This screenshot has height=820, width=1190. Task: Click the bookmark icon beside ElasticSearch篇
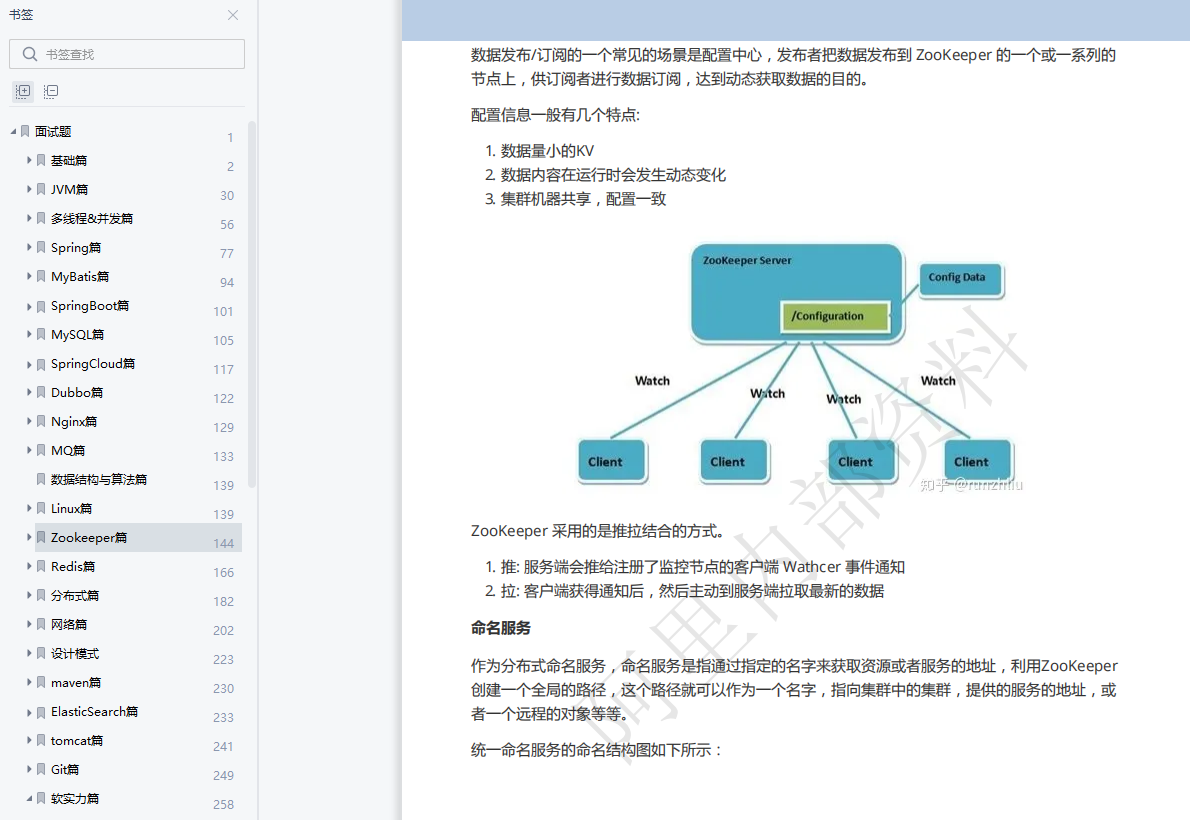pyautogui.click(x=41, y=711)
